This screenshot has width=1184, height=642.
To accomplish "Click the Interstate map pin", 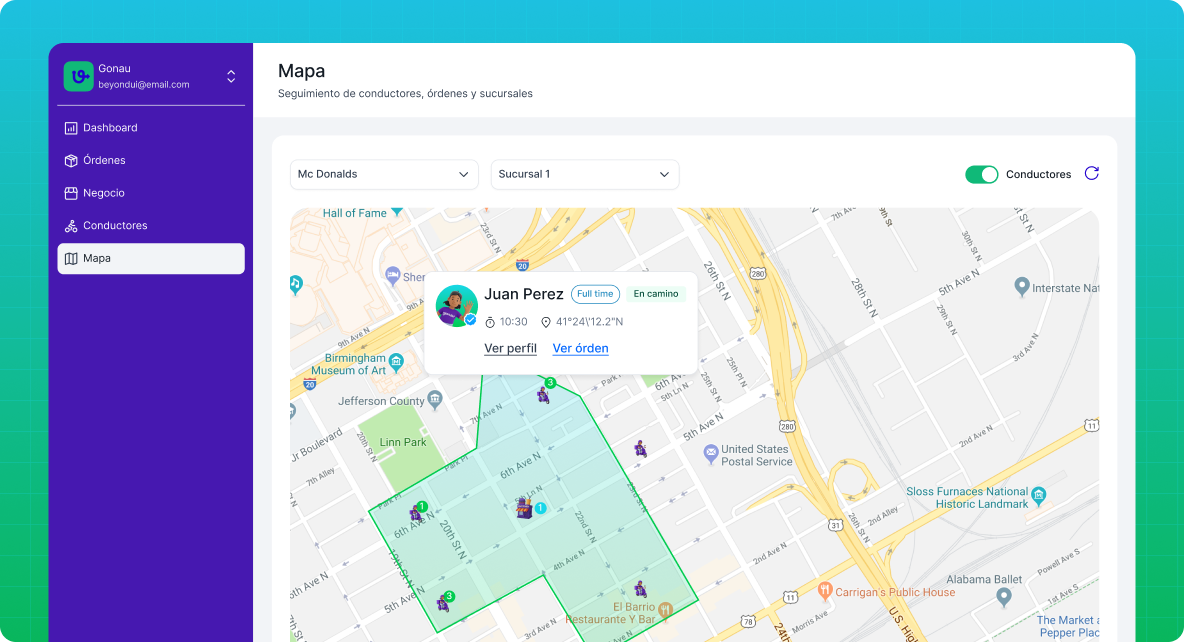I will [x=1022, y=286].
